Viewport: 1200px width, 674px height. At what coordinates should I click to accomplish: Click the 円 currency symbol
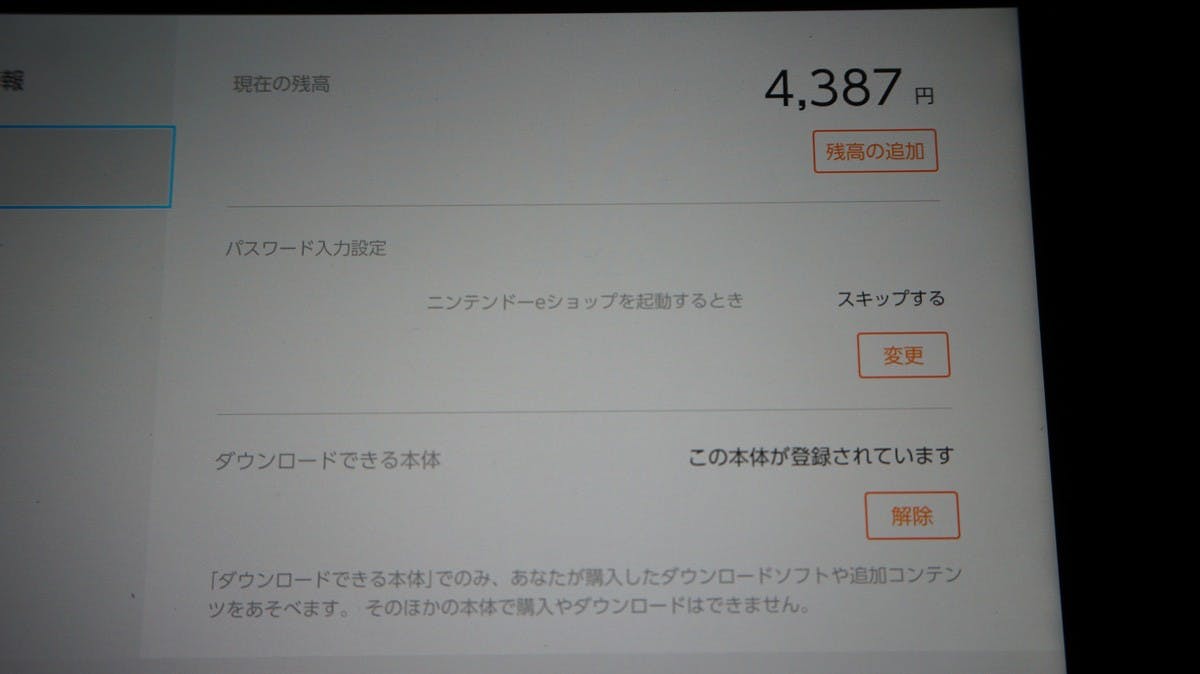pos(924,97)
